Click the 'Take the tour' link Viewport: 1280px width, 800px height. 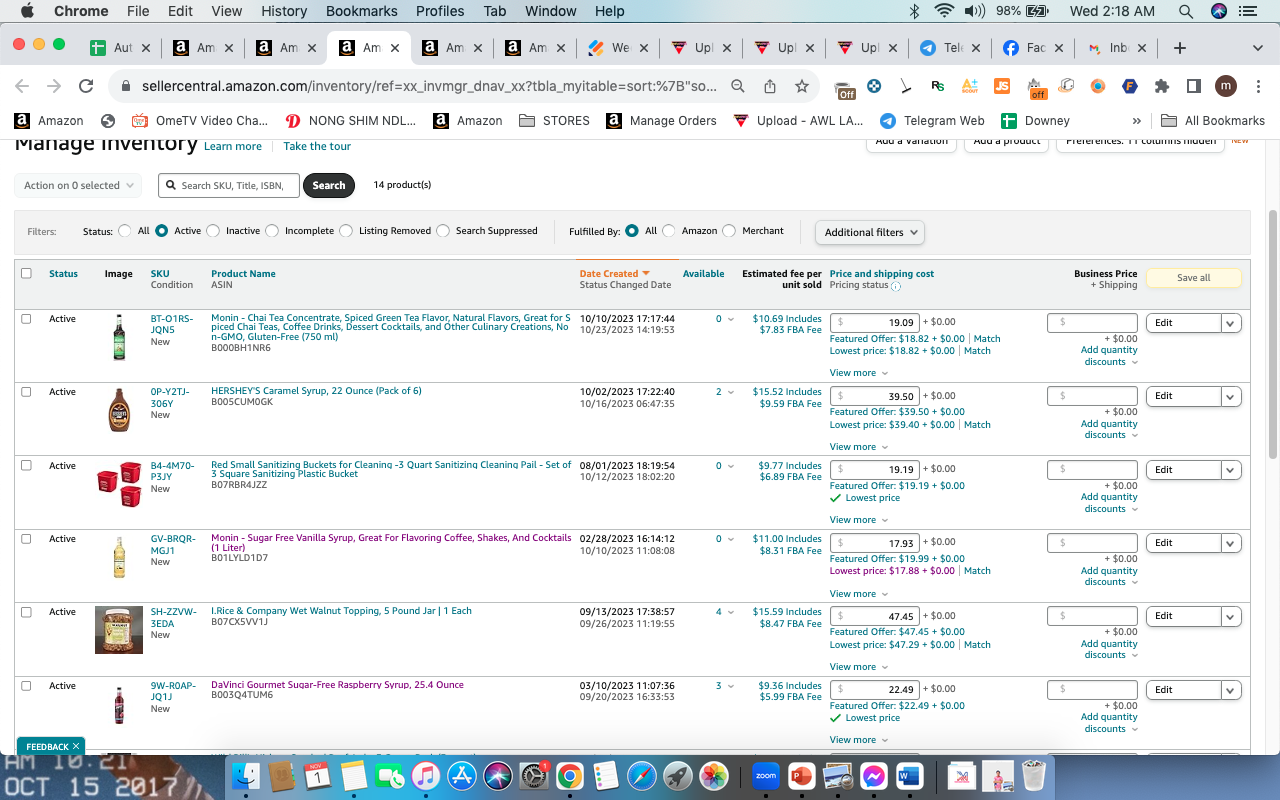(317, 146)
